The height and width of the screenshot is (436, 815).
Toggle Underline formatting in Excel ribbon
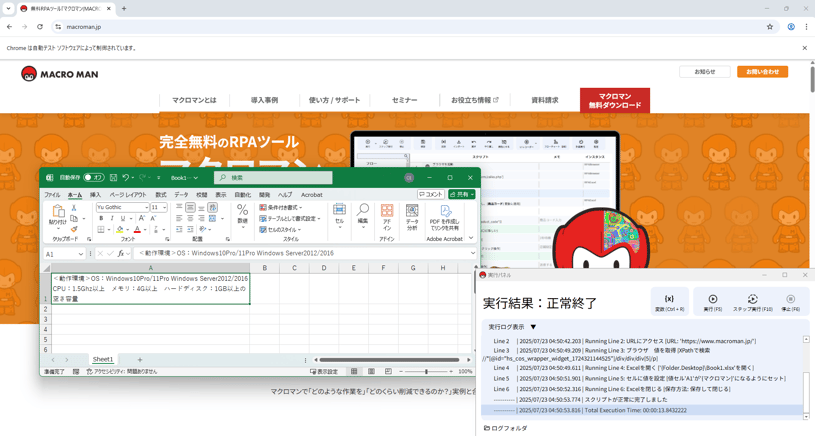pyautogui.click(x=123, y=218)
